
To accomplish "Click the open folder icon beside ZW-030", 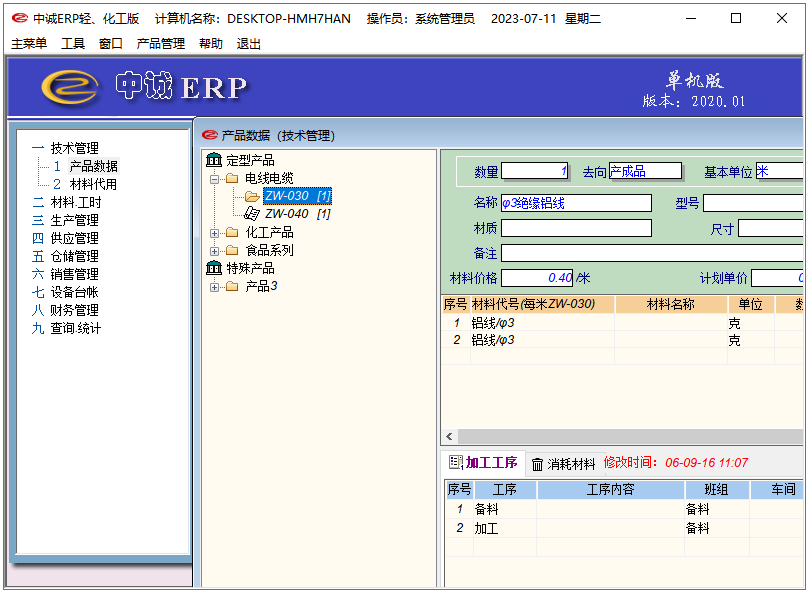I will click(x=252, y=196).
